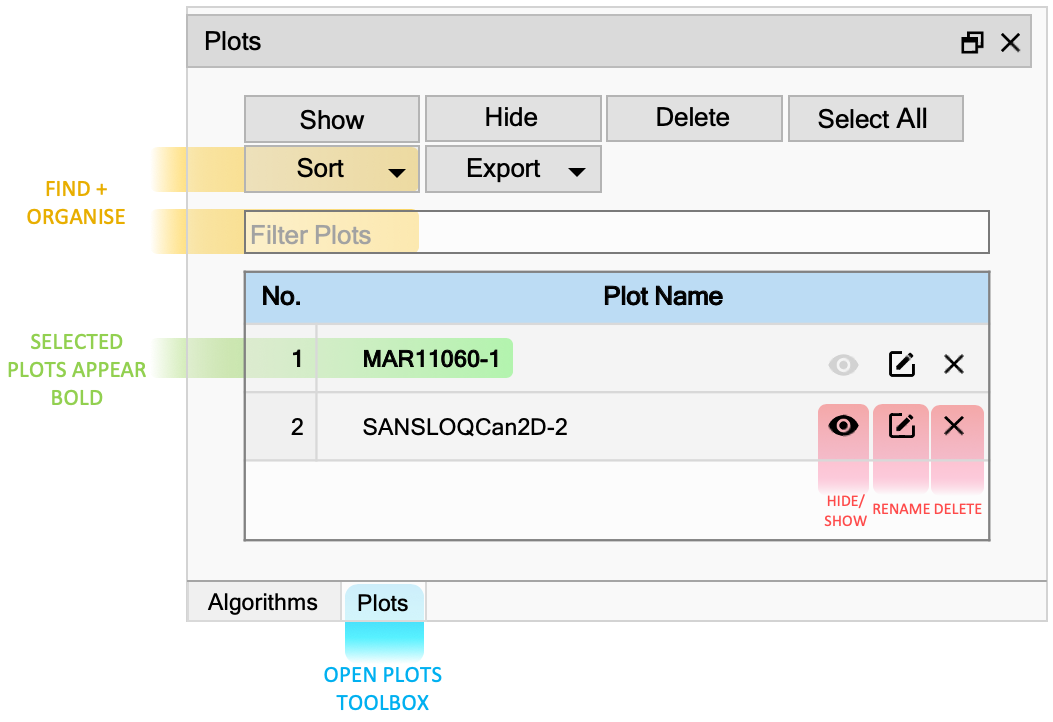Click the Plot Name column header
The image size is (1053, 722).
click(663, 296)
